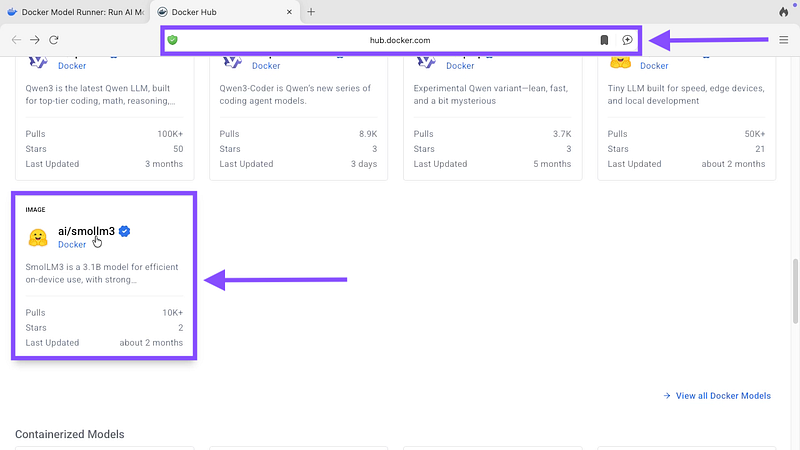This screenshot has height=450, width=800.
Task: Click the Hugging Face emoji logo on smollm3 card
Action: 38,238
